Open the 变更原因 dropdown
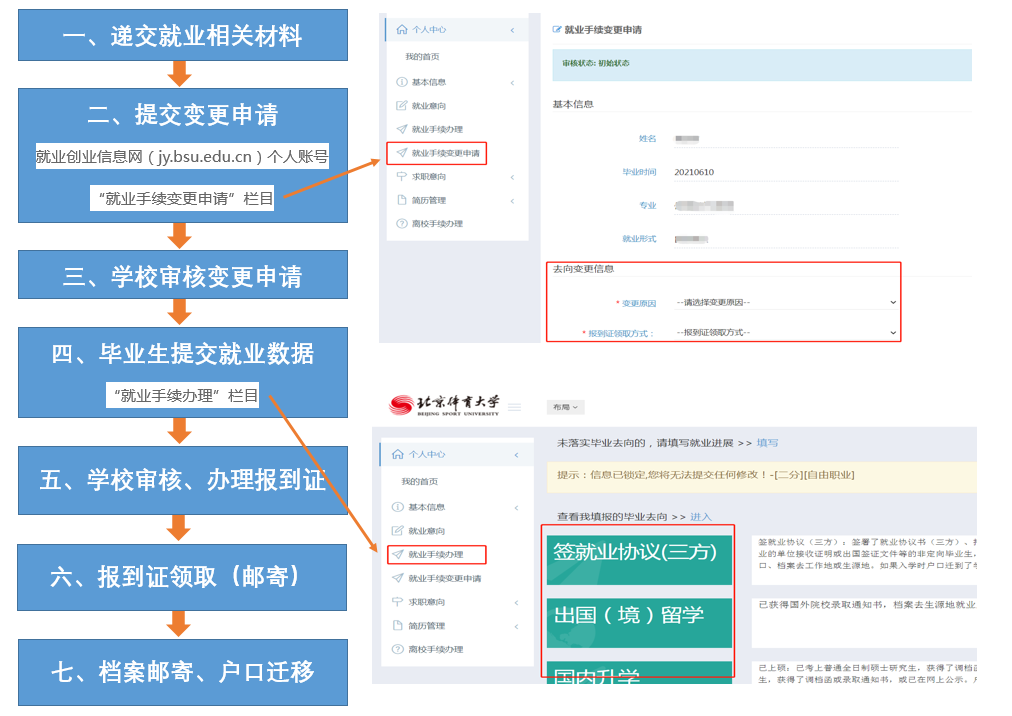The width and height of the screenshot is (1012, 716). pos(785,302)
